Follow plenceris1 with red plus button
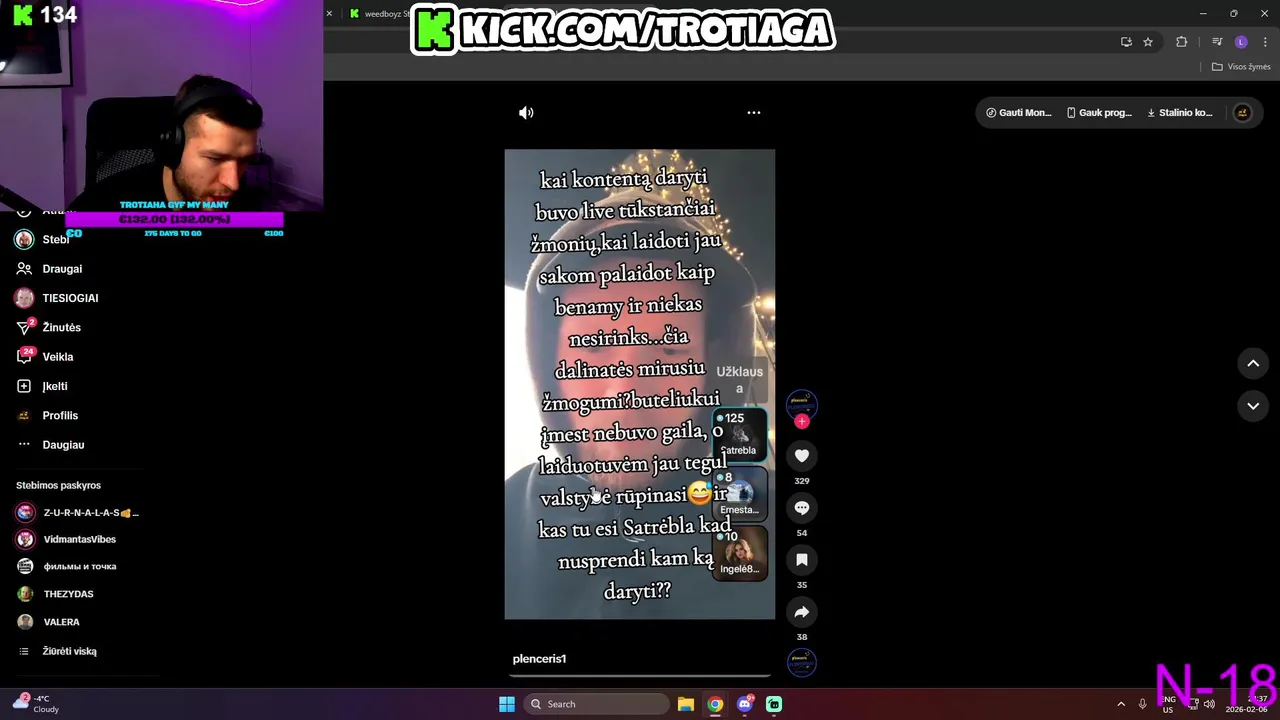Viewport: 1280px width, 720px height. pyautogui.click(x=802, y=421)
